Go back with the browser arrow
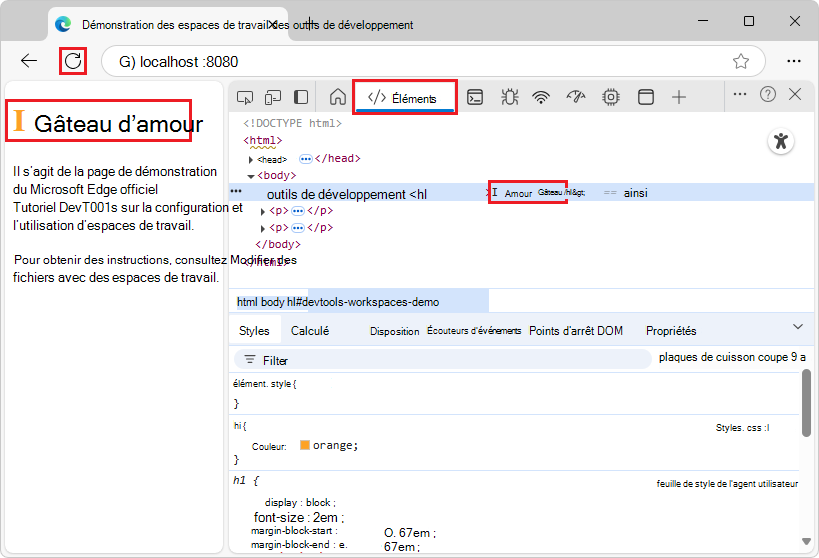 pos(29,61)
